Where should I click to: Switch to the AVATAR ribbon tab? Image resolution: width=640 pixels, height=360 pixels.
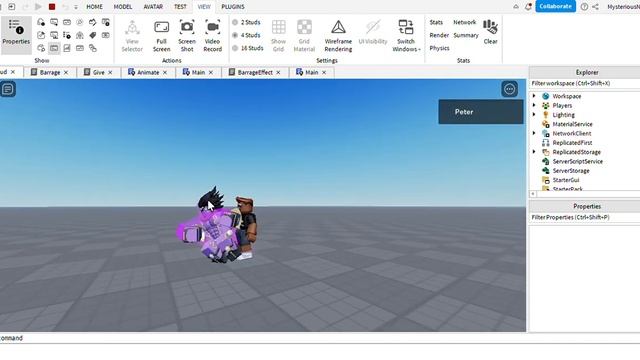click(153, 7)
